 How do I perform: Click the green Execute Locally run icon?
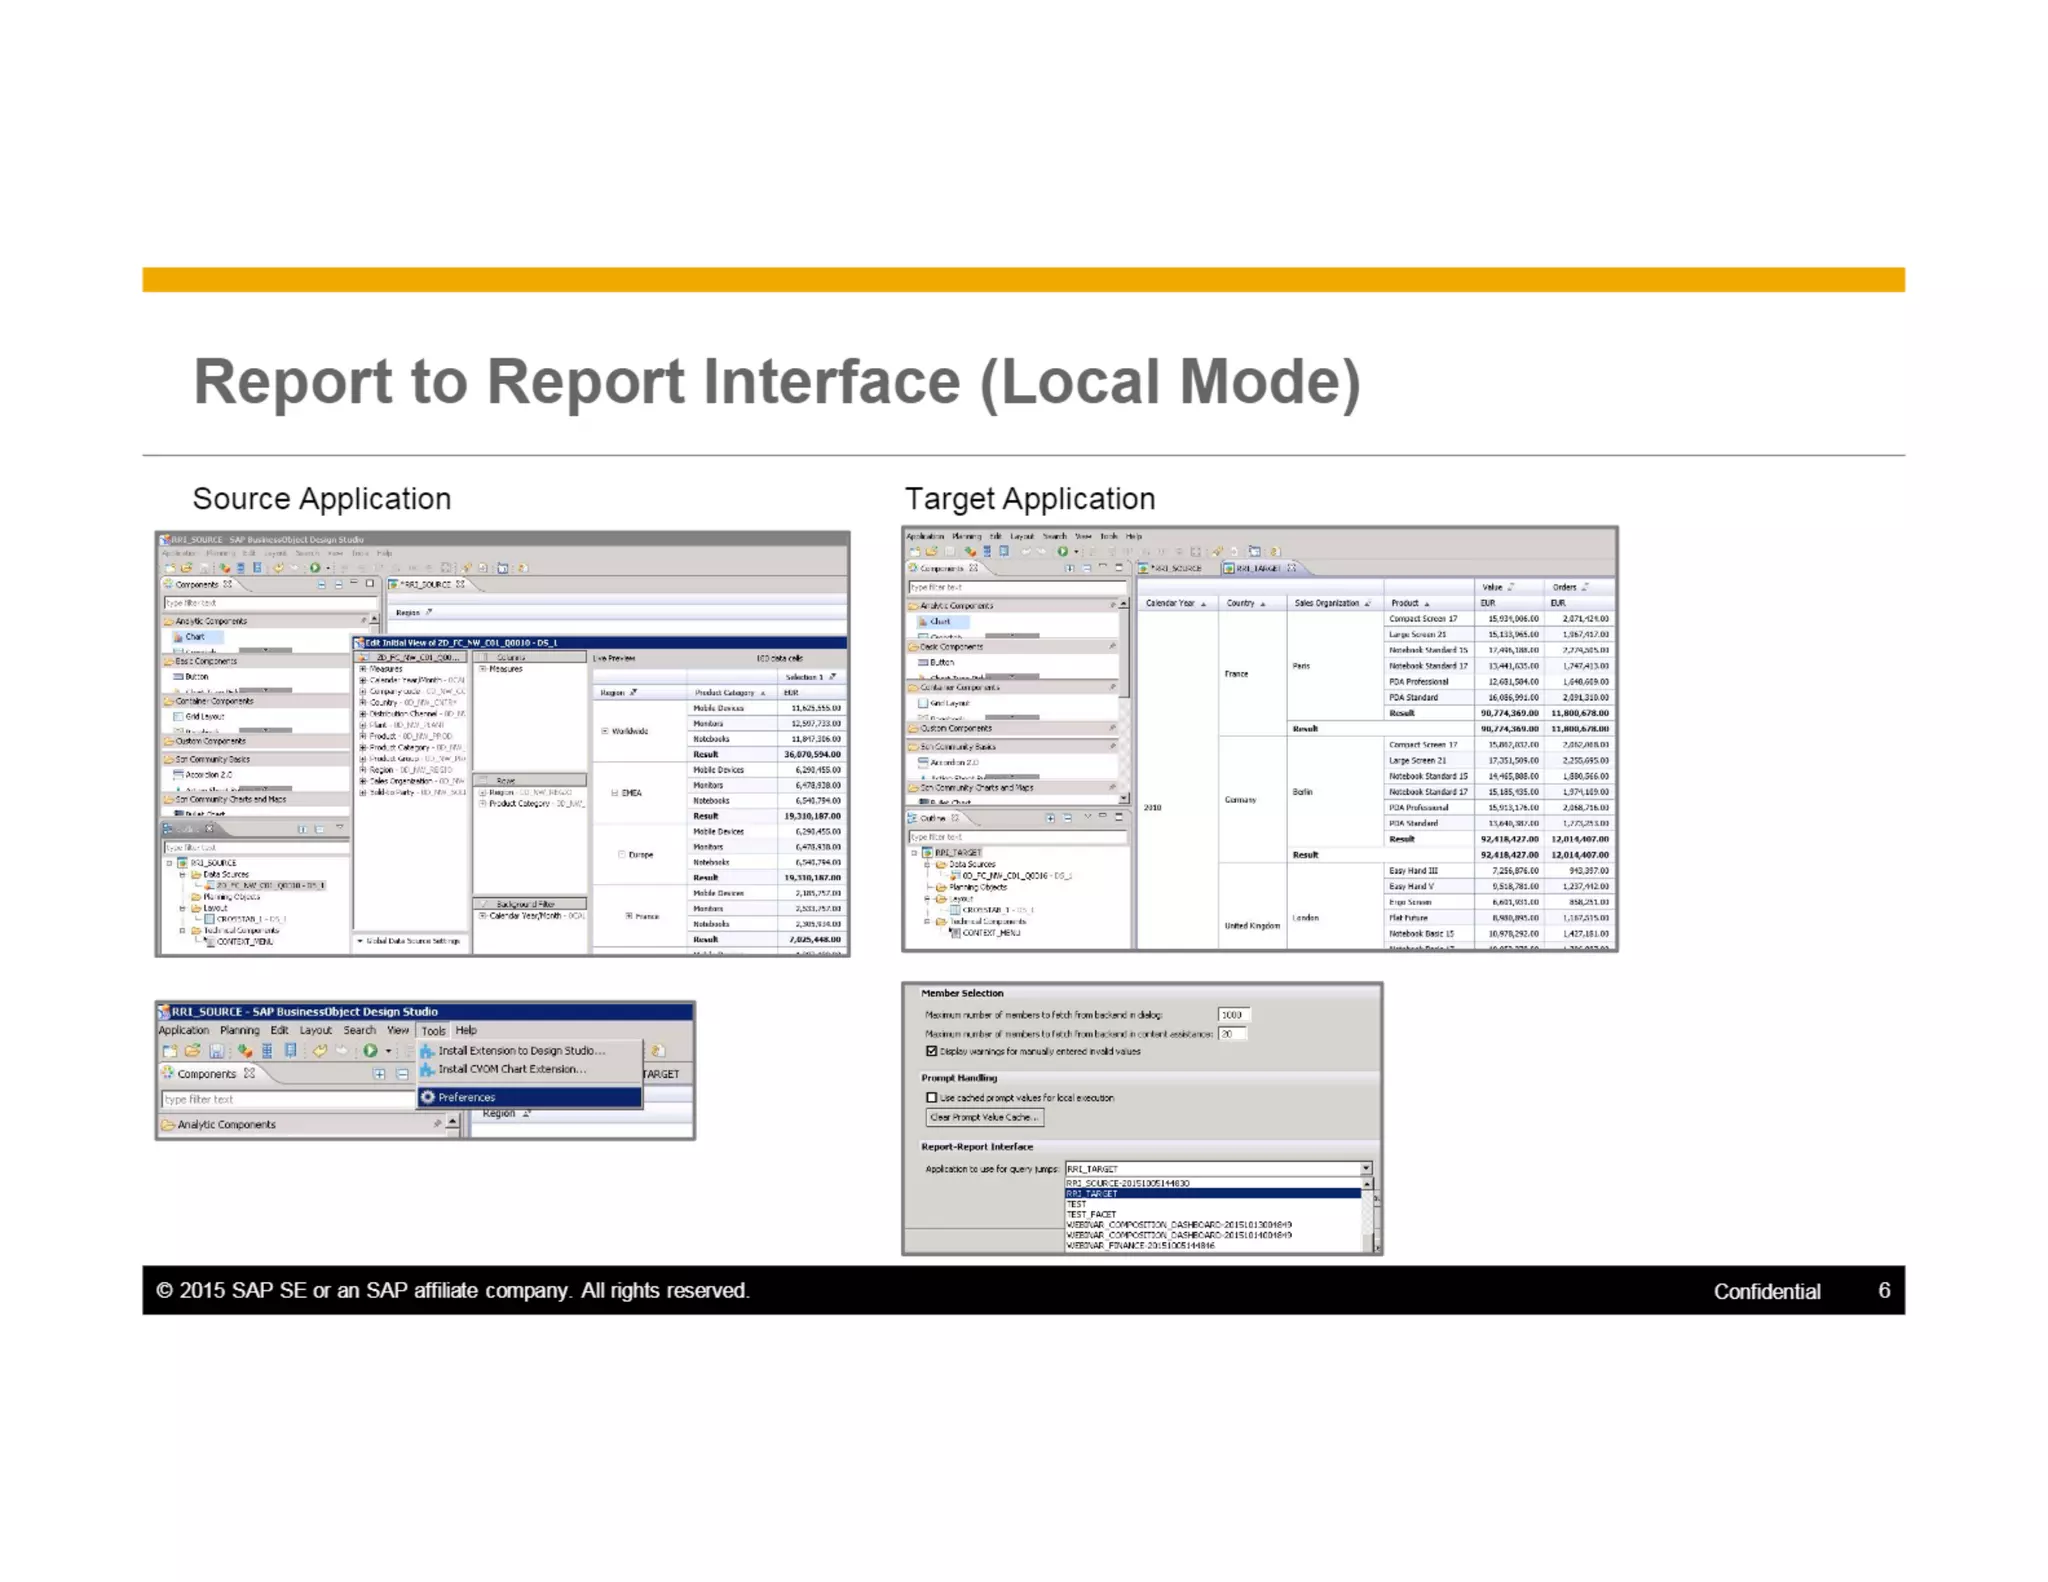click(x=370, y=1050)
